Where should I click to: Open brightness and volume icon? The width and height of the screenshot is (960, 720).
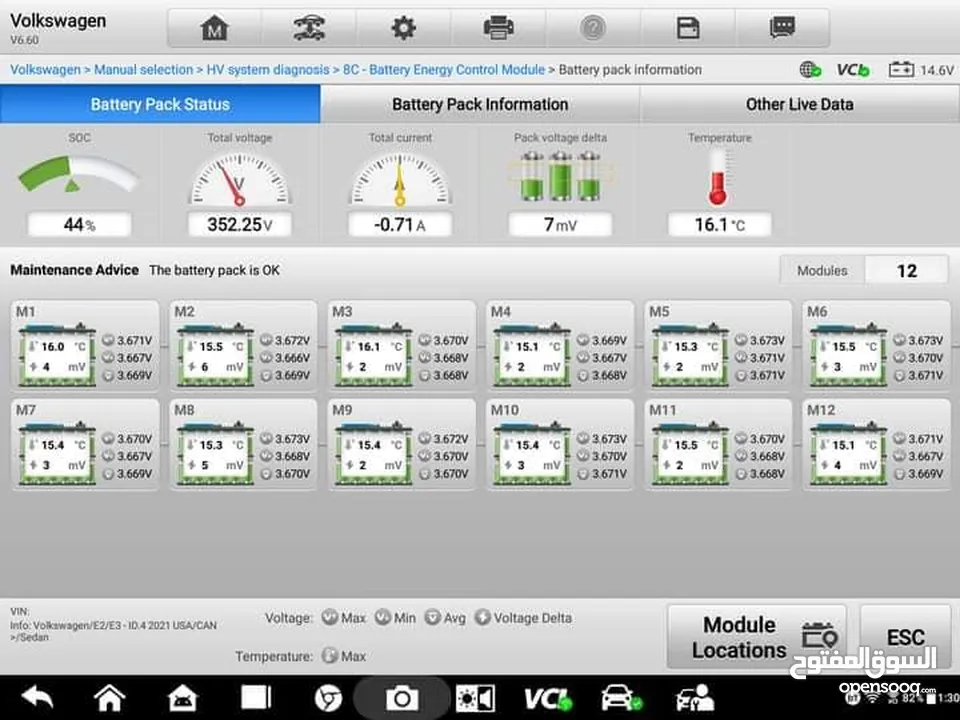pos(475,698)
